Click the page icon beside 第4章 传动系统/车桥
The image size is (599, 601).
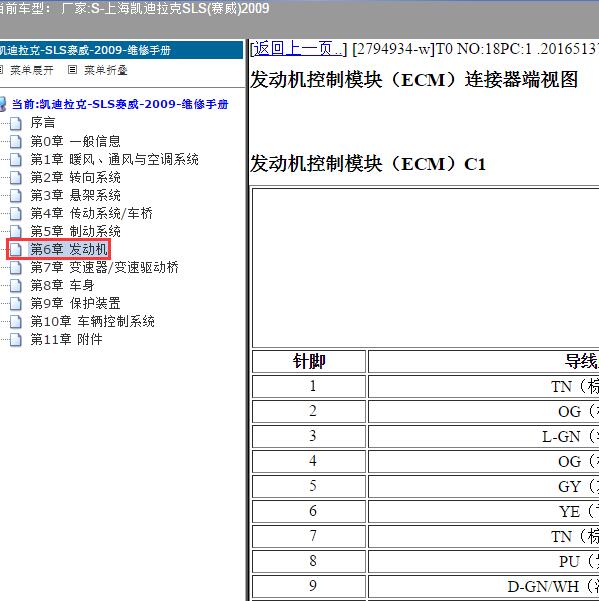click(x=16, y=213)
